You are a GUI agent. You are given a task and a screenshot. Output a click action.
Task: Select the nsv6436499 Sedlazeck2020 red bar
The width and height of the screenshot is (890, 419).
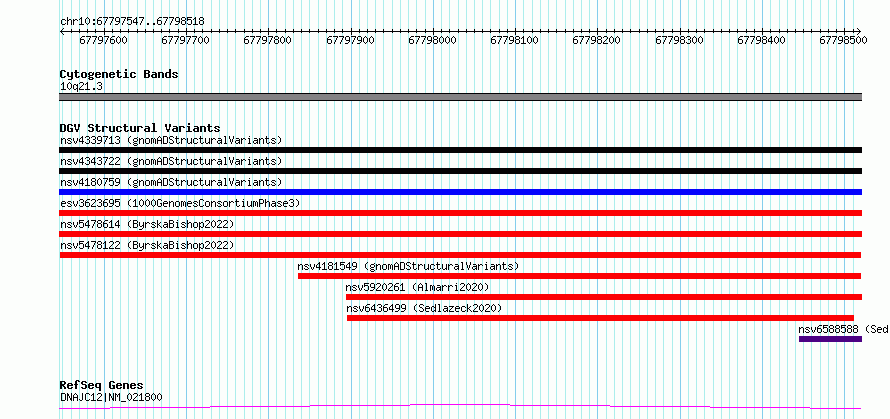600,318
